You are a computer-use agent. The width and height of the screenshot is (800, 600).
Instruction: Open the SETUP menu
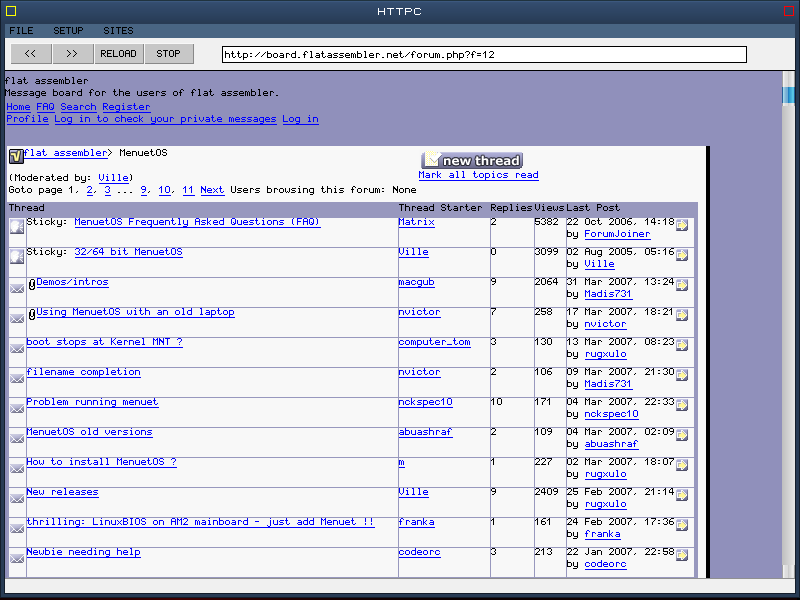tap(68, 31)
